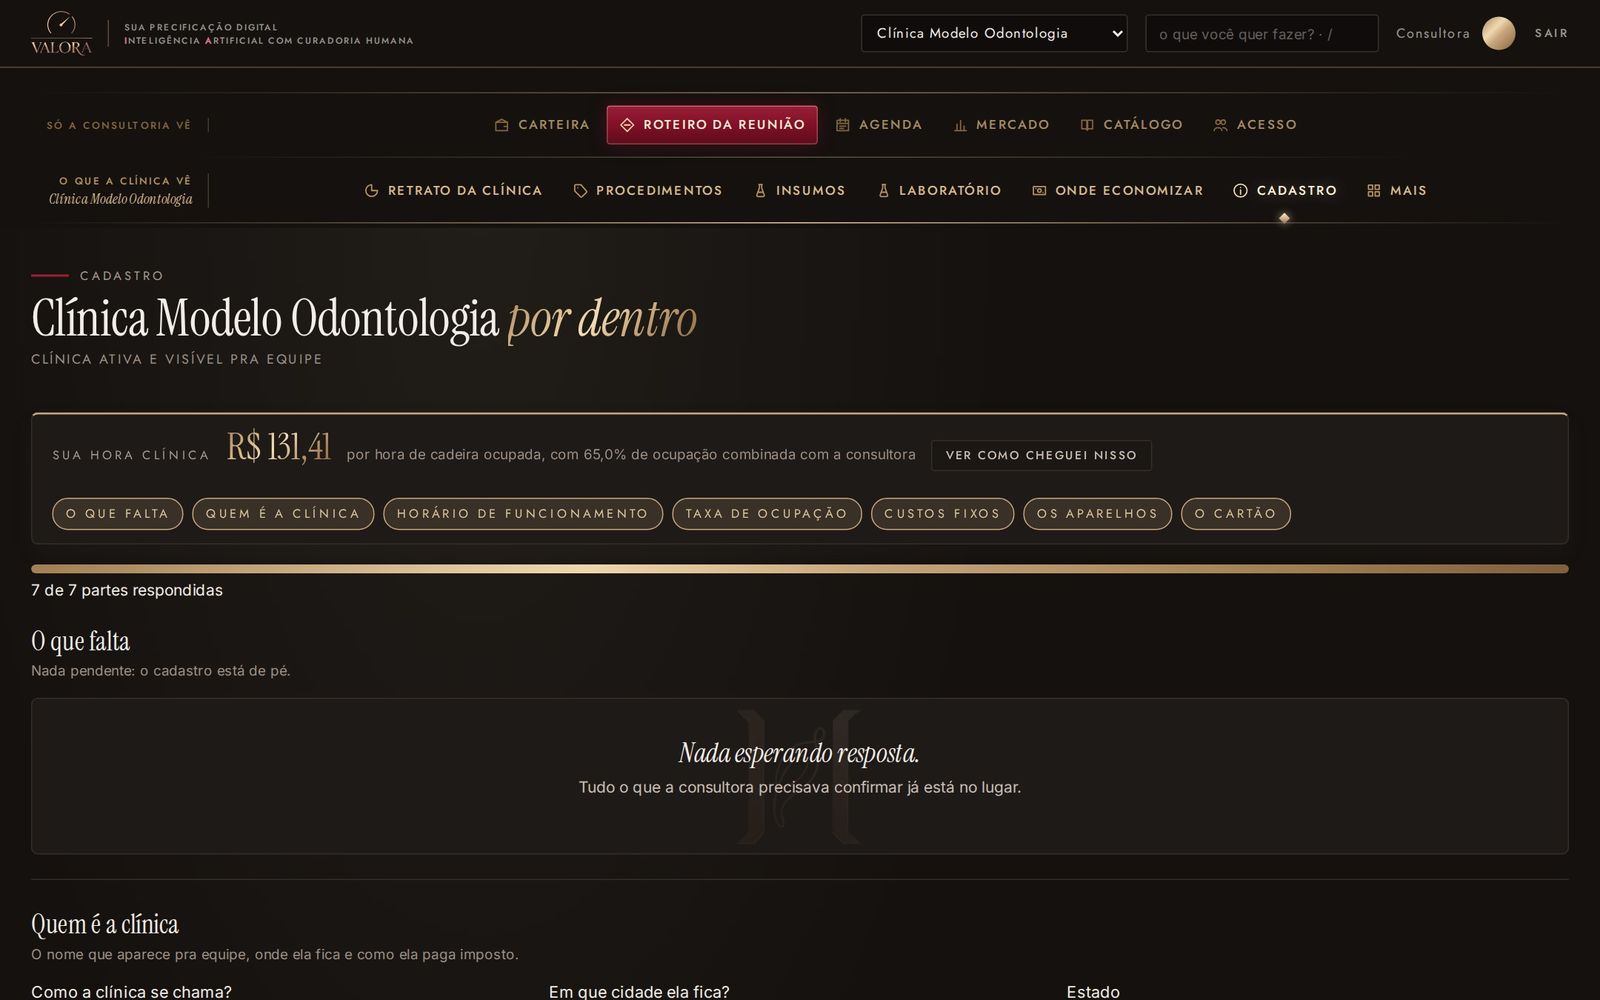1600x1000 pixels.
Task: Click the Cadastro info icon
Action: (x=1240, y=191)
